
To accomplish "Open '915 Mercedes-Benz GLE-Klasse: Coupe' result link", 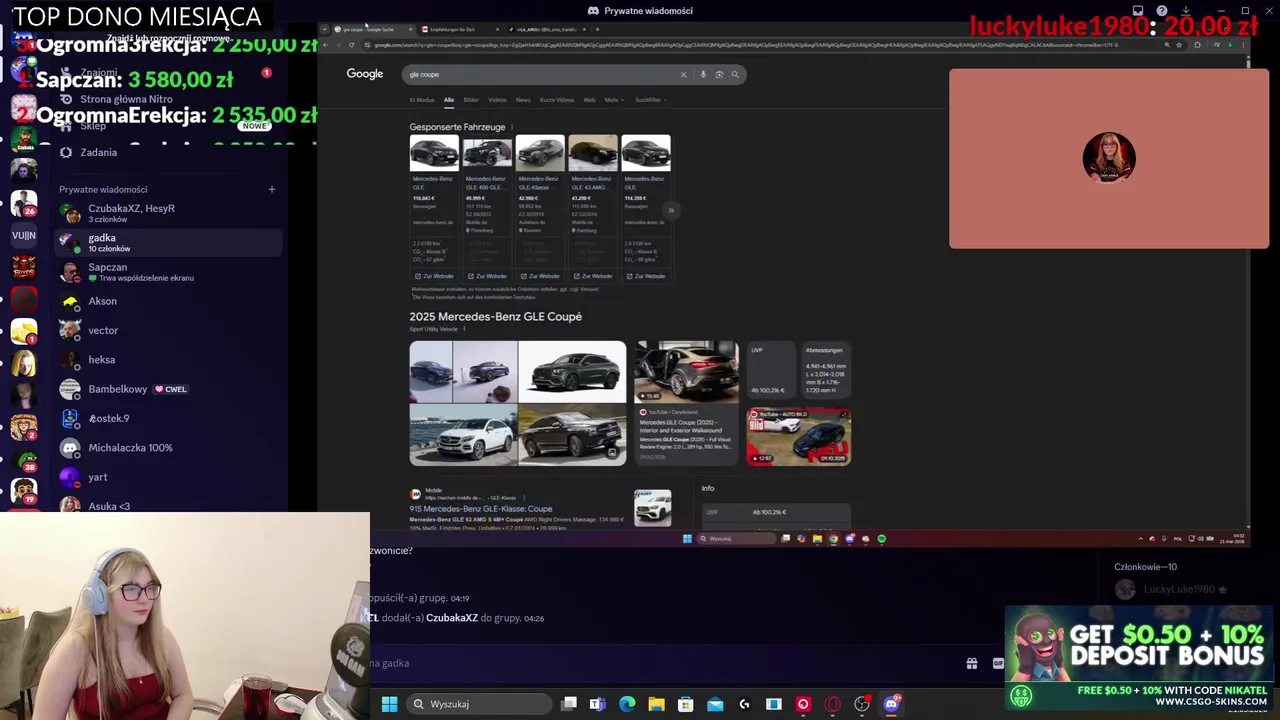I will click(480, 509).
